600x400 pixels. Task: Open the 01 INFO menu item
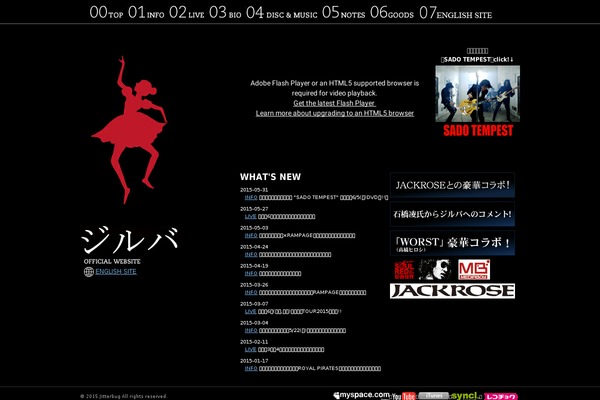pyautogui.click(x=146, y=12)
